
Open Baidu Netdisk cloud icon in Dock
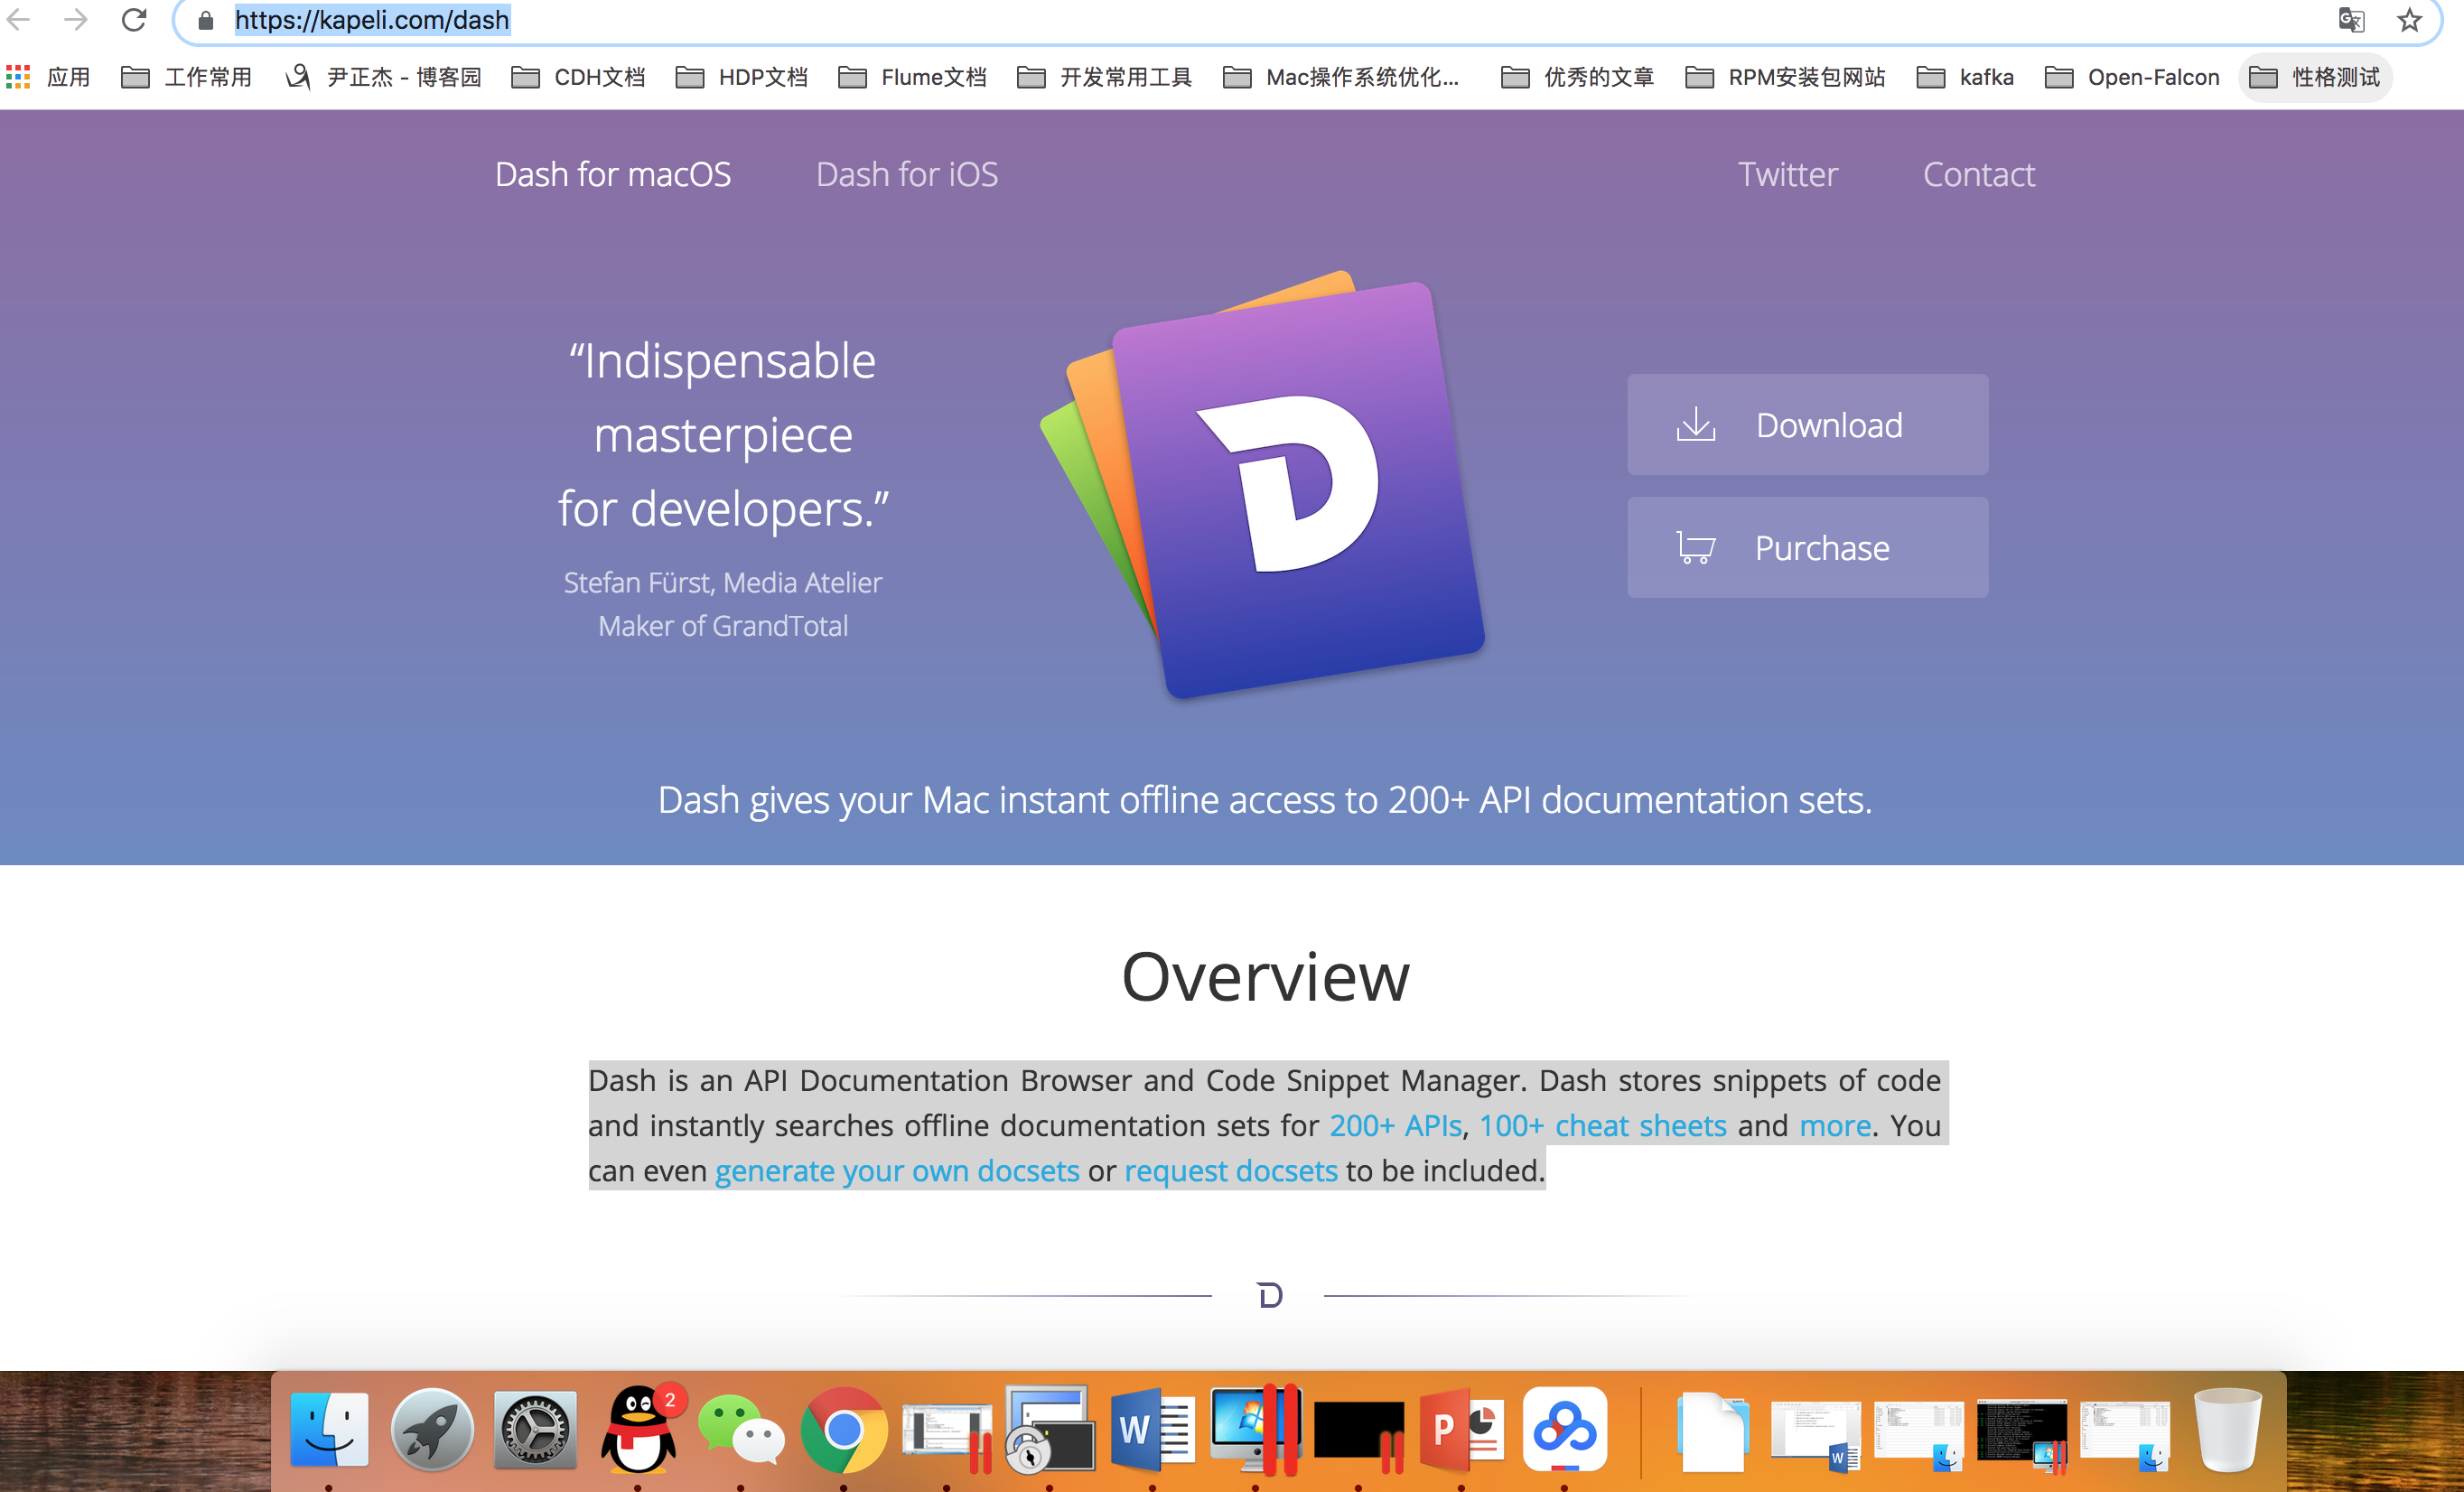pos(1564,1431)
